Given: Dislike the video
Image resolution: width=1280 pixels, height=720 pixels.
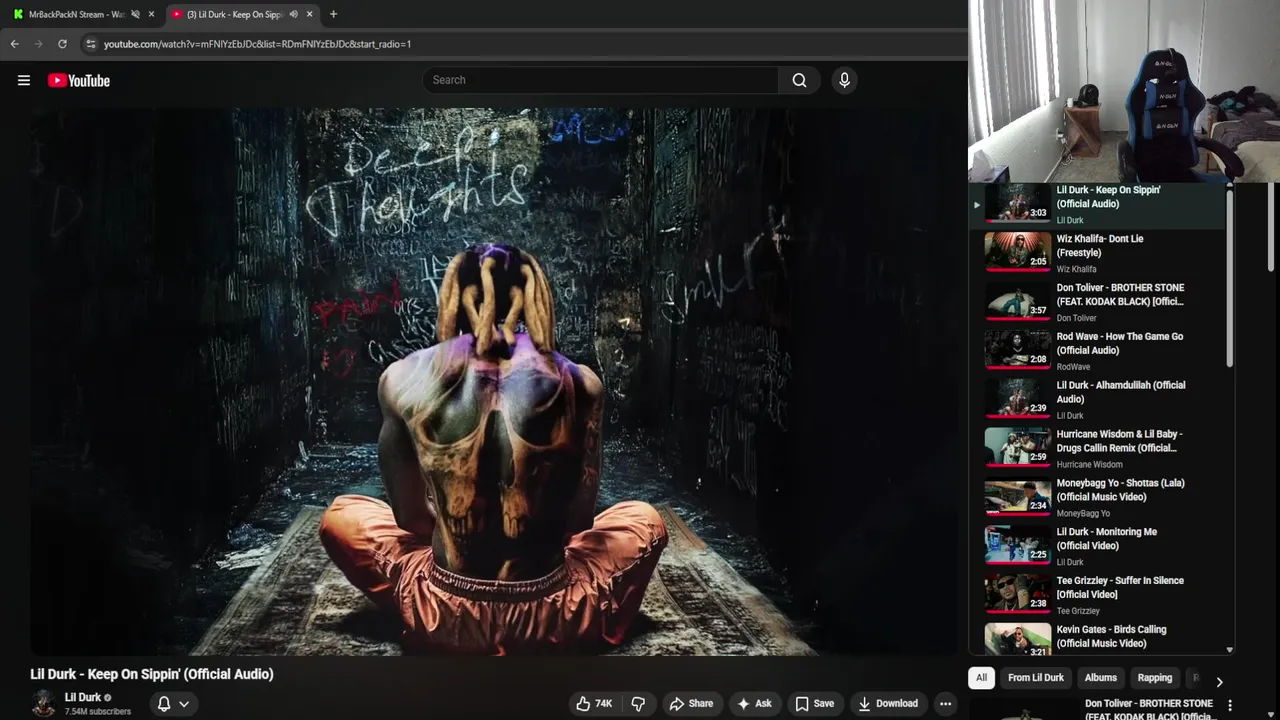Looking at the screenshot, I should (x=638, y=704).
